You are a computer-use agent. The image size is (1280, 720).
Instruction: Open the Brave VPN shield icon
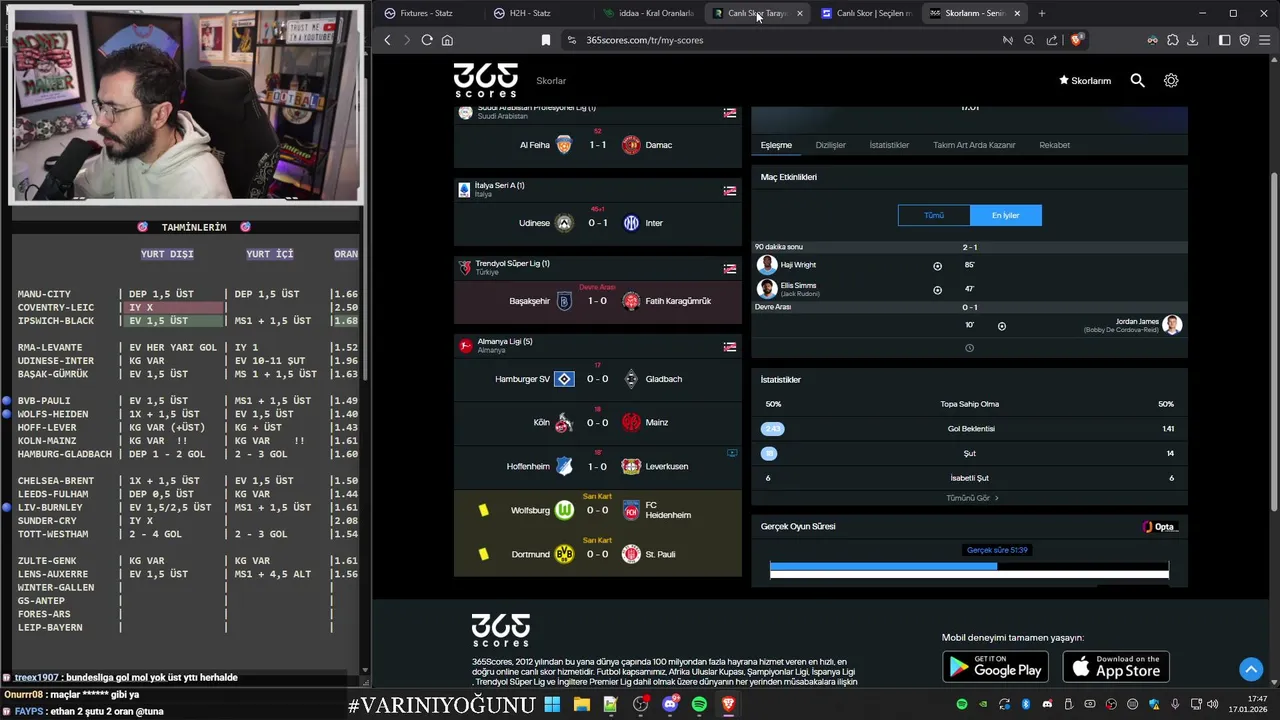(1245, 40)
